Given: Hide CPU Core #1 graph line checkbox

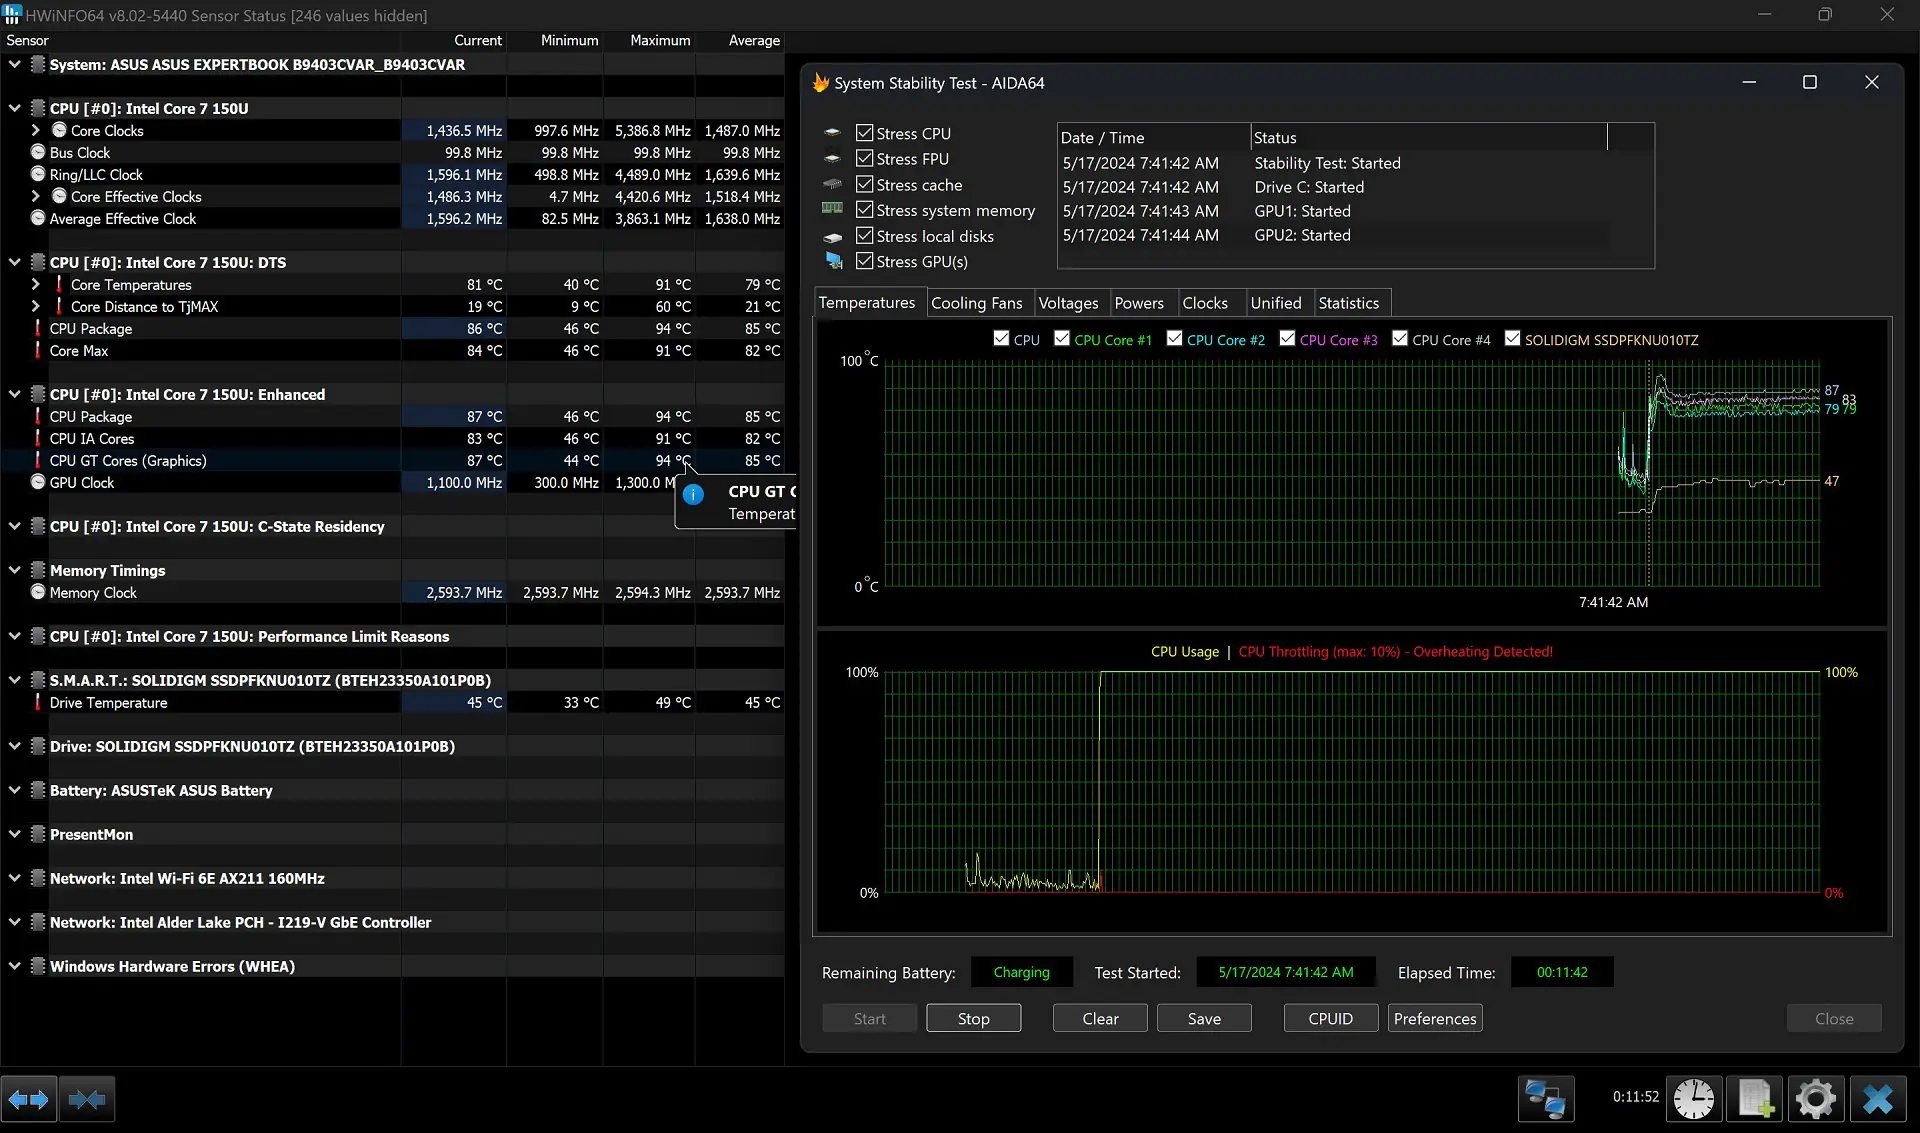Looking at the screenshot, I should (x=1062, y=339).
